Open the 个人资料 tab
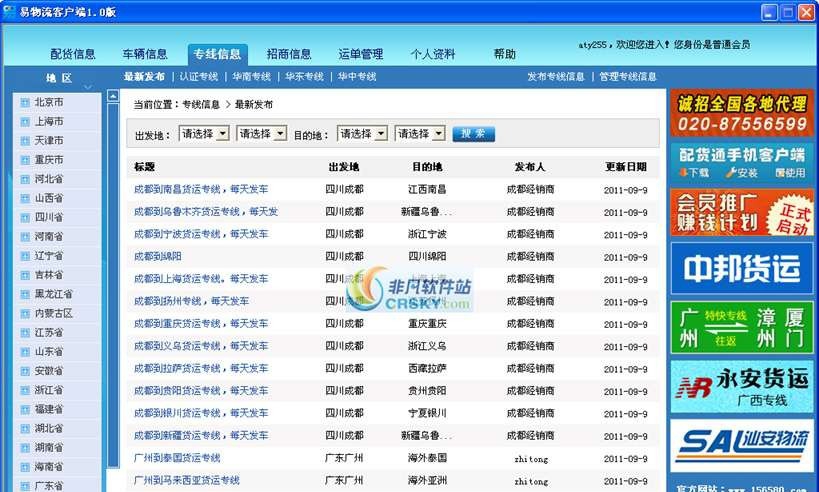 [x=432, y=54]
